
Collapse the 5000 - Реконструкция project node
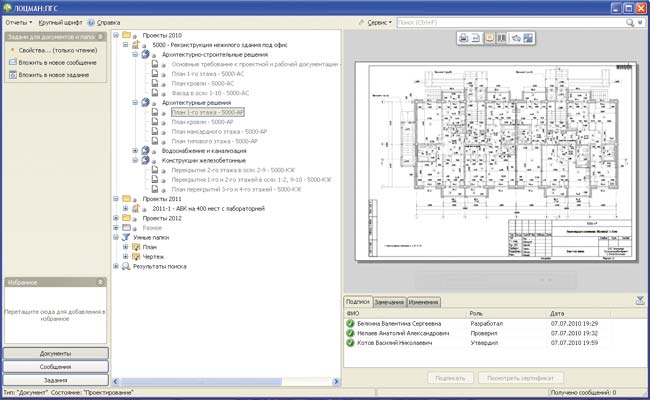(126, 45)
